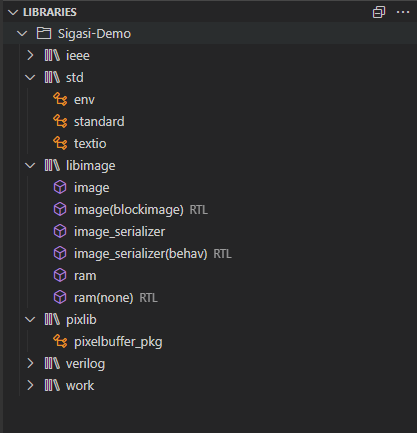The width and height of the screenshot is (417, 433).
Task: Collapse the std library node
Action: (30, 77)
